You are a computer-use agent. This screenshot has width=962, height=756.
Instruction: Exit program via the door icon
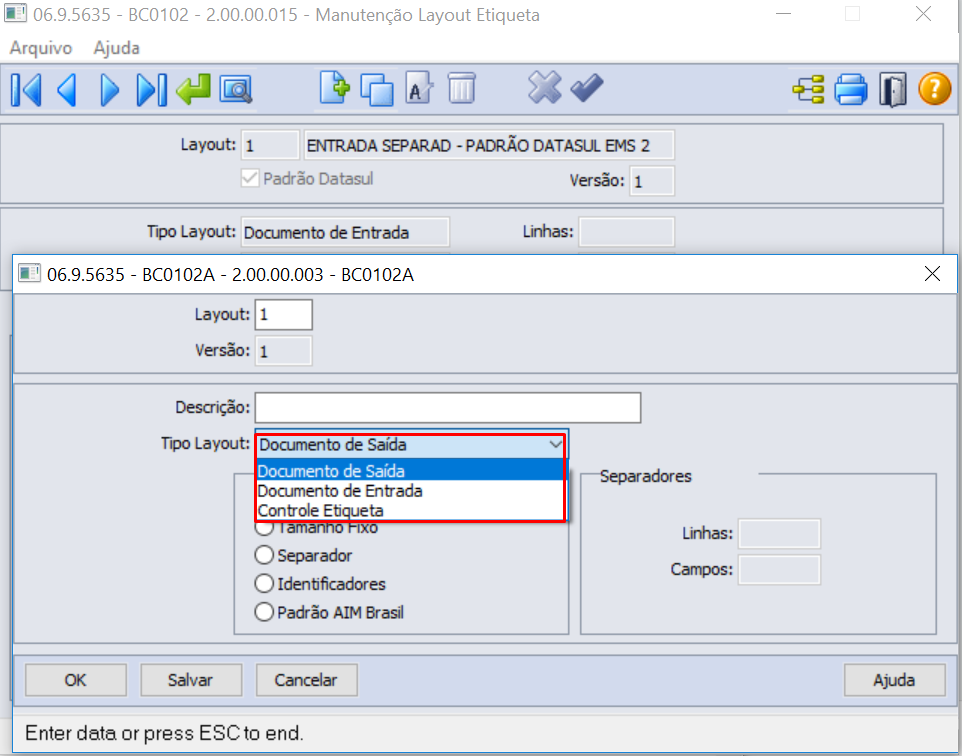(893, 90)
